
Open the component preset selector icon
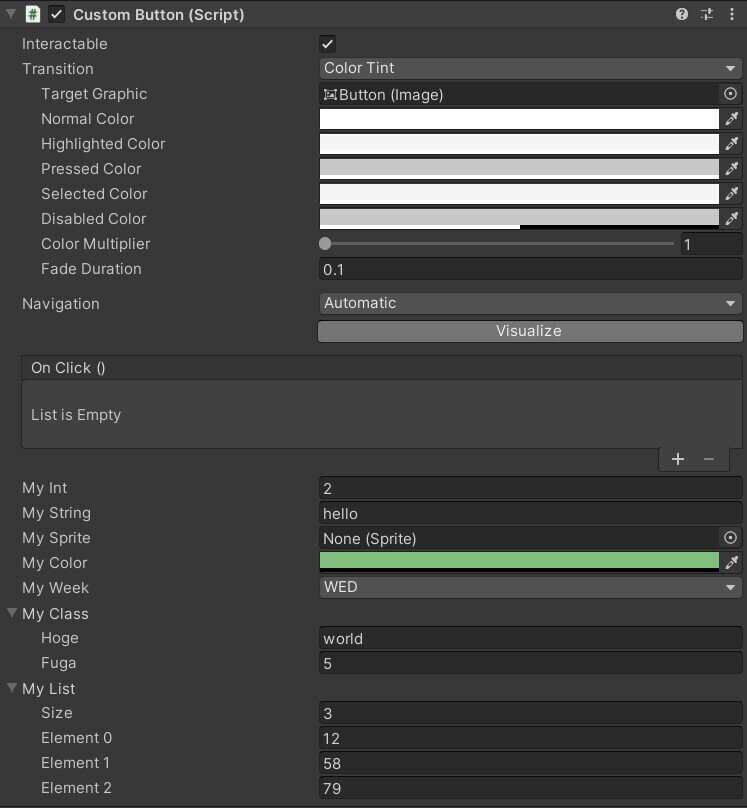point(707,14)
